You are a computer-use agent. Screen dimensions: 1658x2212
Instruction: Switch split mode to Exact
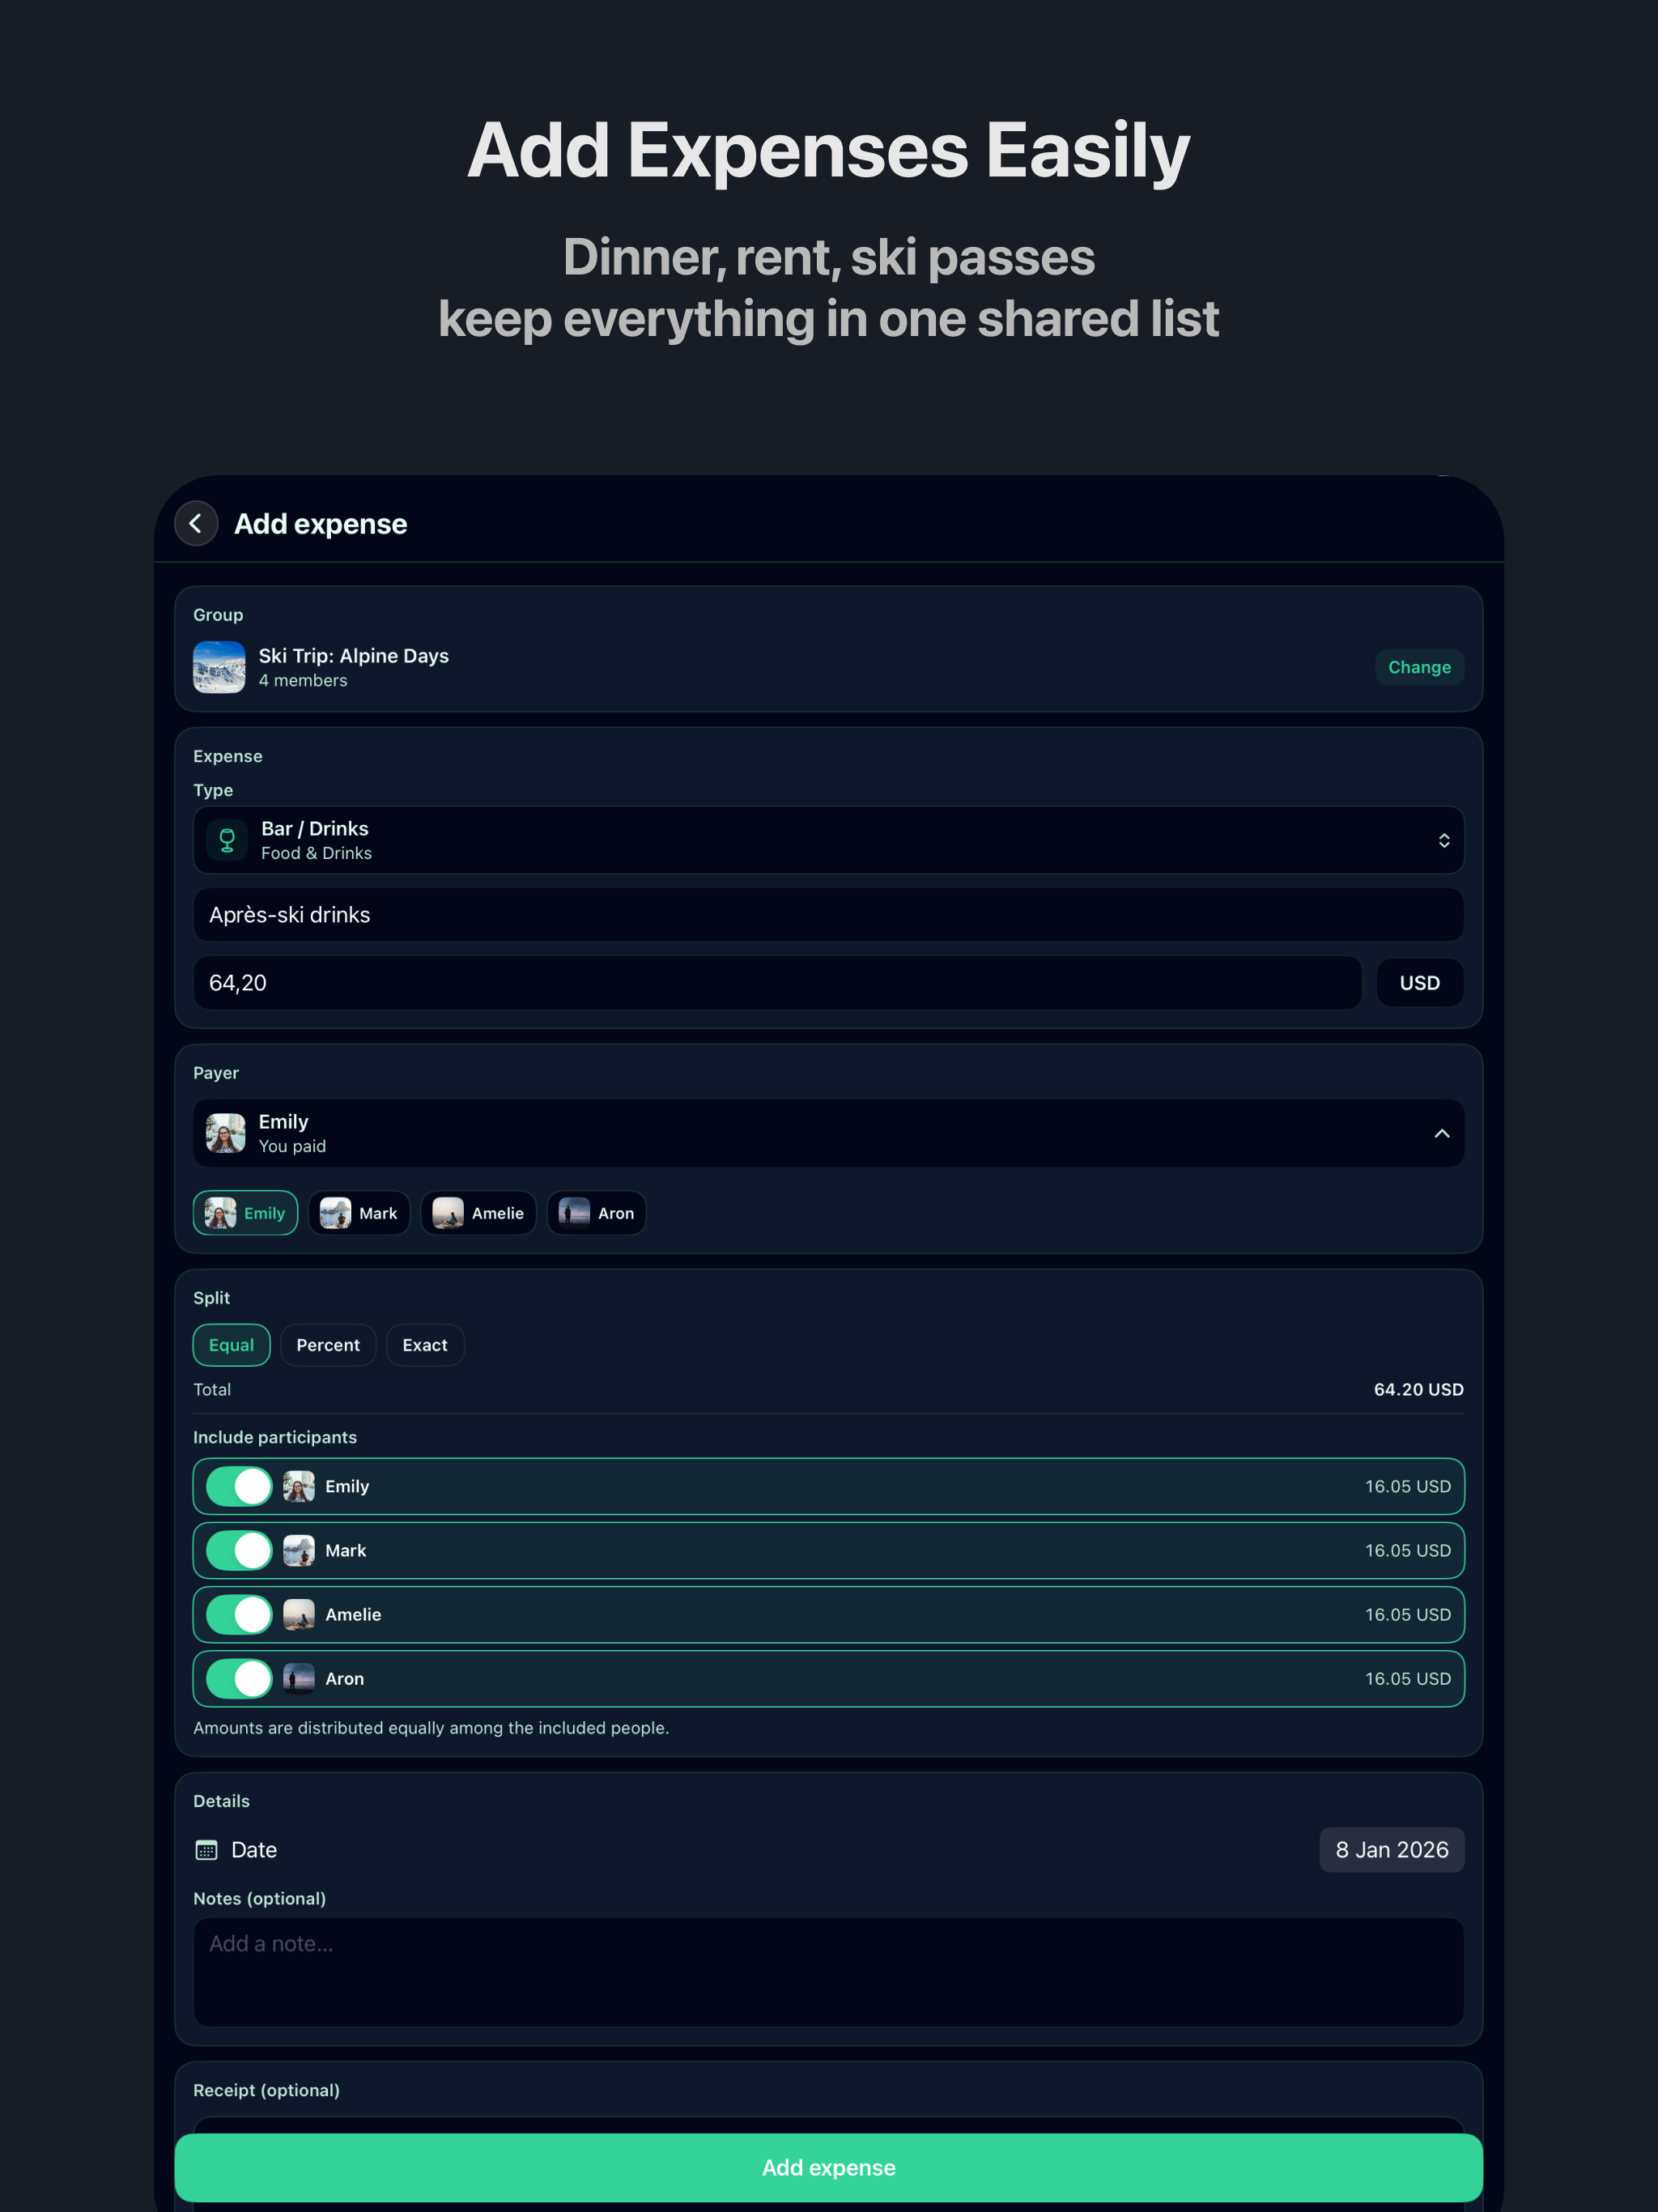425,1345
